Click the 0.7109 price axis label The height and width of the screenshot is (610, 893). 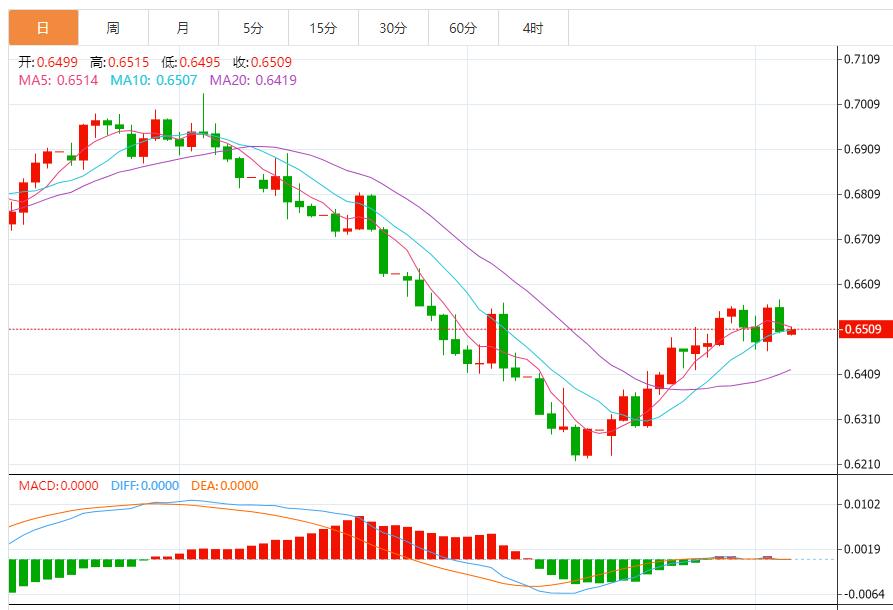tap(862, 59)
